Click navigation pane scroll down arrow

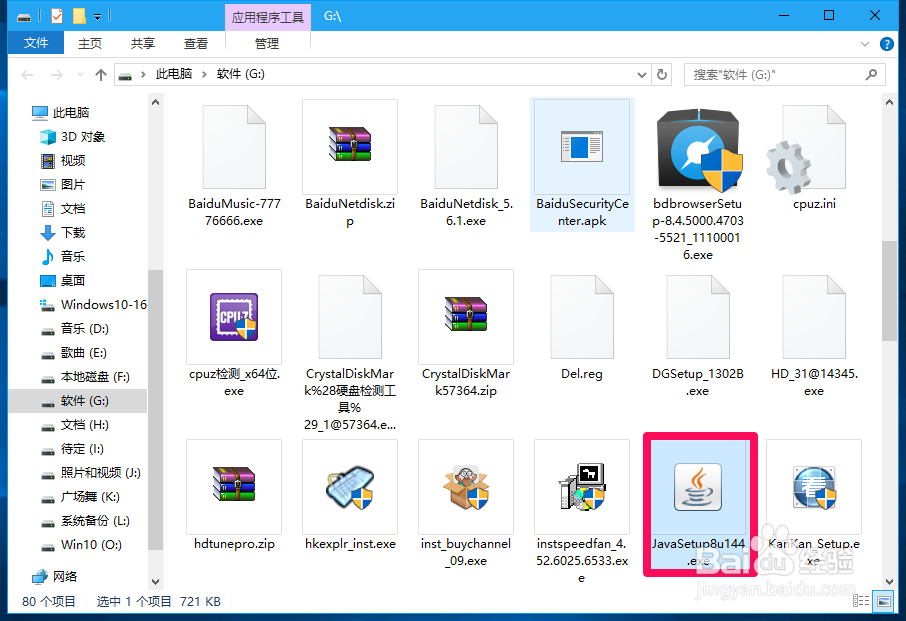[x=155, y=582]
